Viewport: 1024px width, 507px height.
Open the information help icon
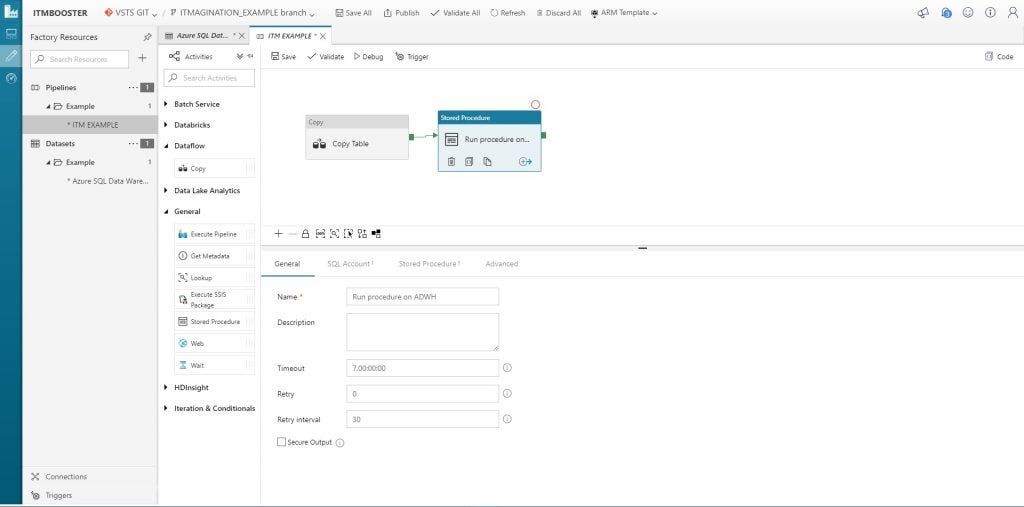pos(991,12)
